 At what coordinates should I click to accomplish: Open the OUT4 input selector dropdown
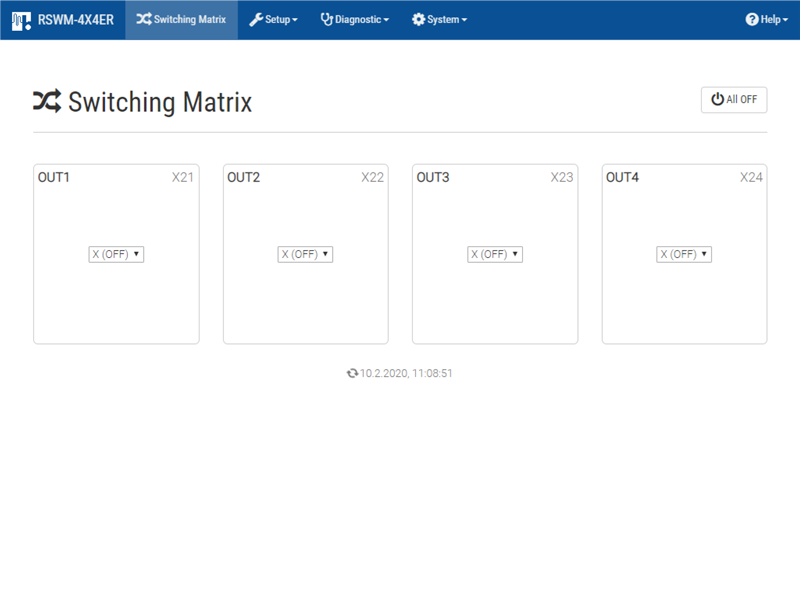(684, 254)
